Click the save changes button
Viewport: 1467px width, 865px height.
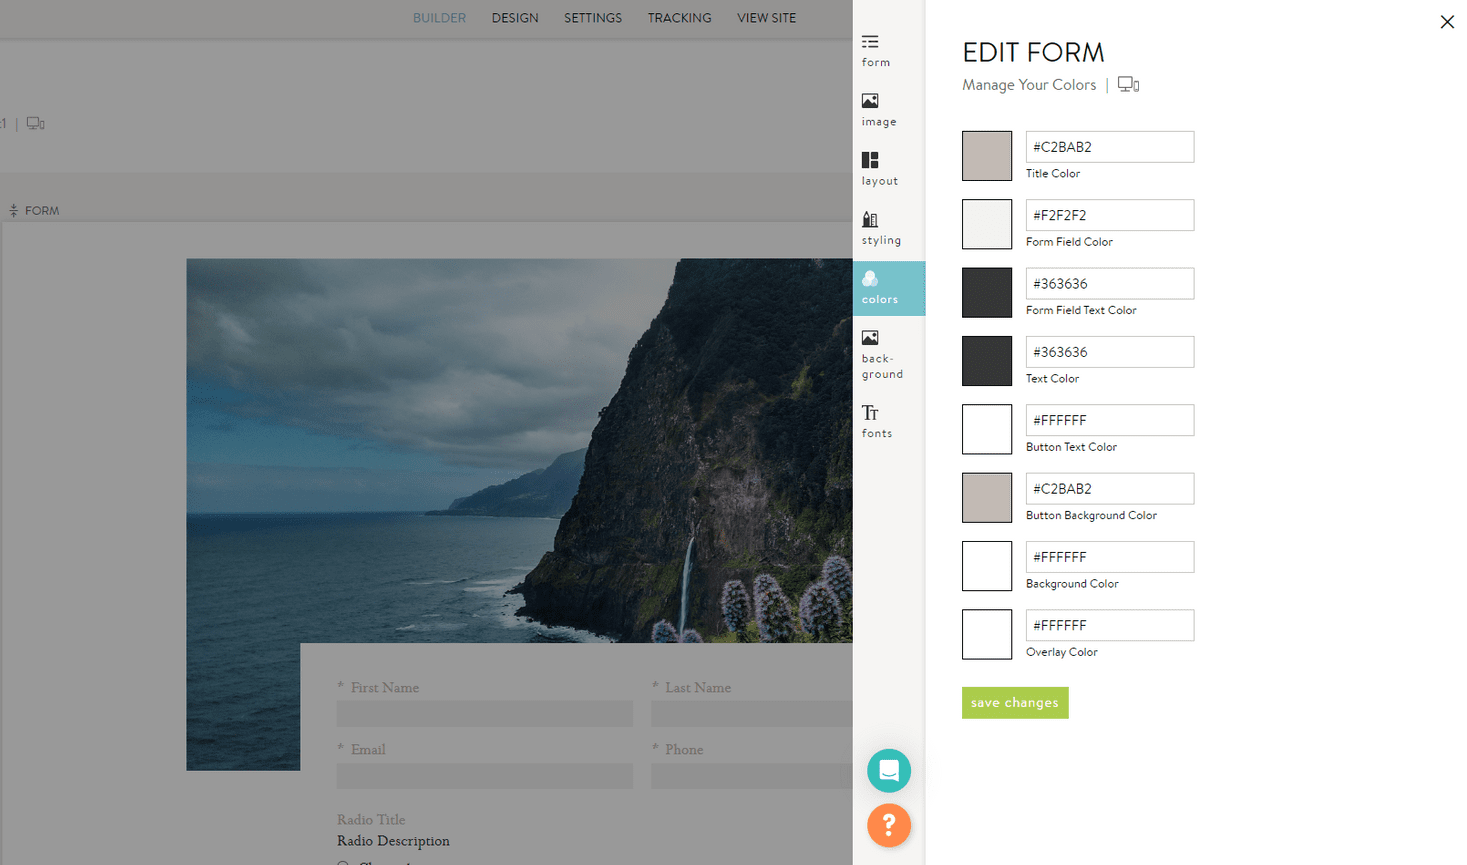(1014, 703)
